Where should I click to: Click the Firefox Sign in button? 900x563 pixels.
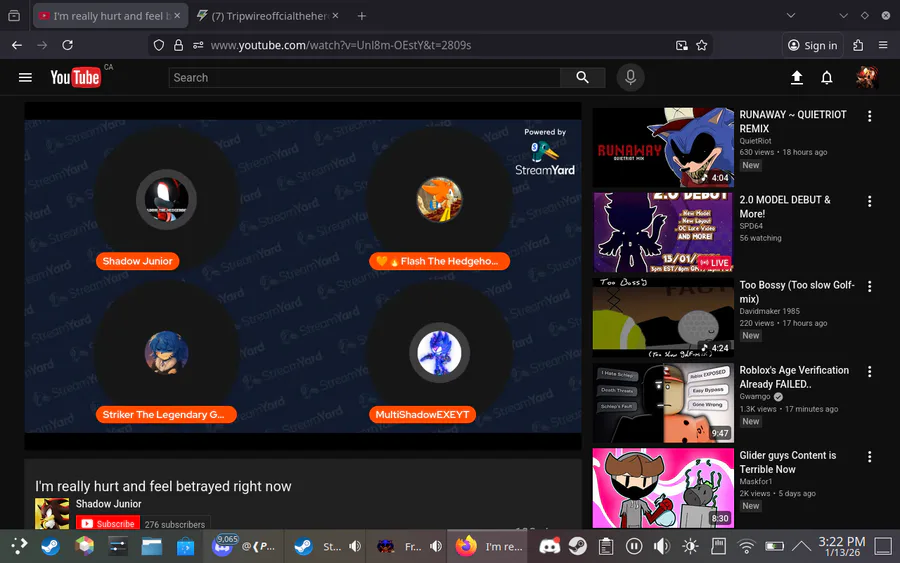pyautogui.click(x=812, y=45)
